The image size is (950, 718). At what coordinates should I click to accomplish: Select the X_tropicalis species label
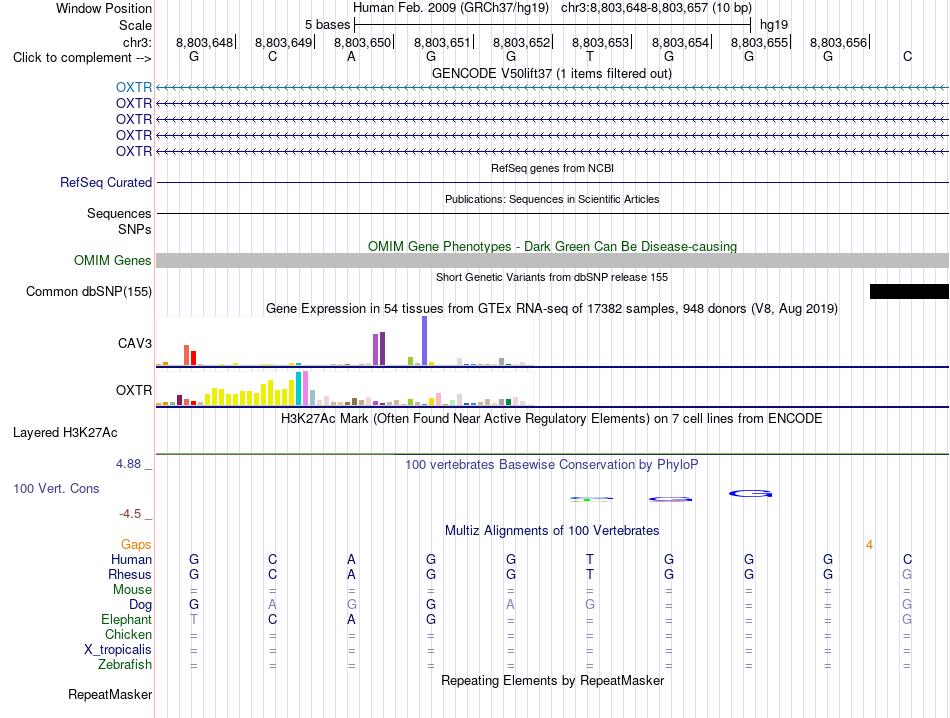click(118, 650)
